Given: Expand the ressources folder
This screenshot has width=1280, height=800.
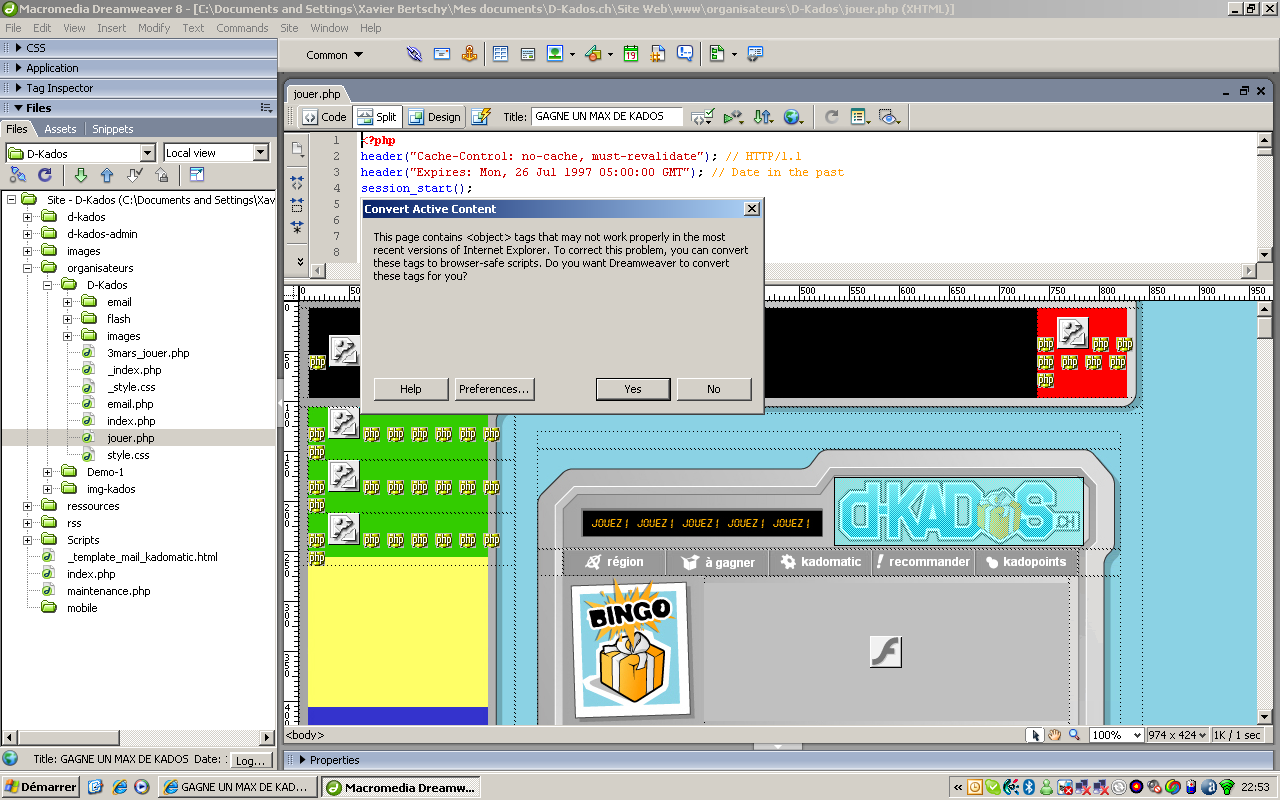Looking at the screenshot, I should tap(28, 506).
